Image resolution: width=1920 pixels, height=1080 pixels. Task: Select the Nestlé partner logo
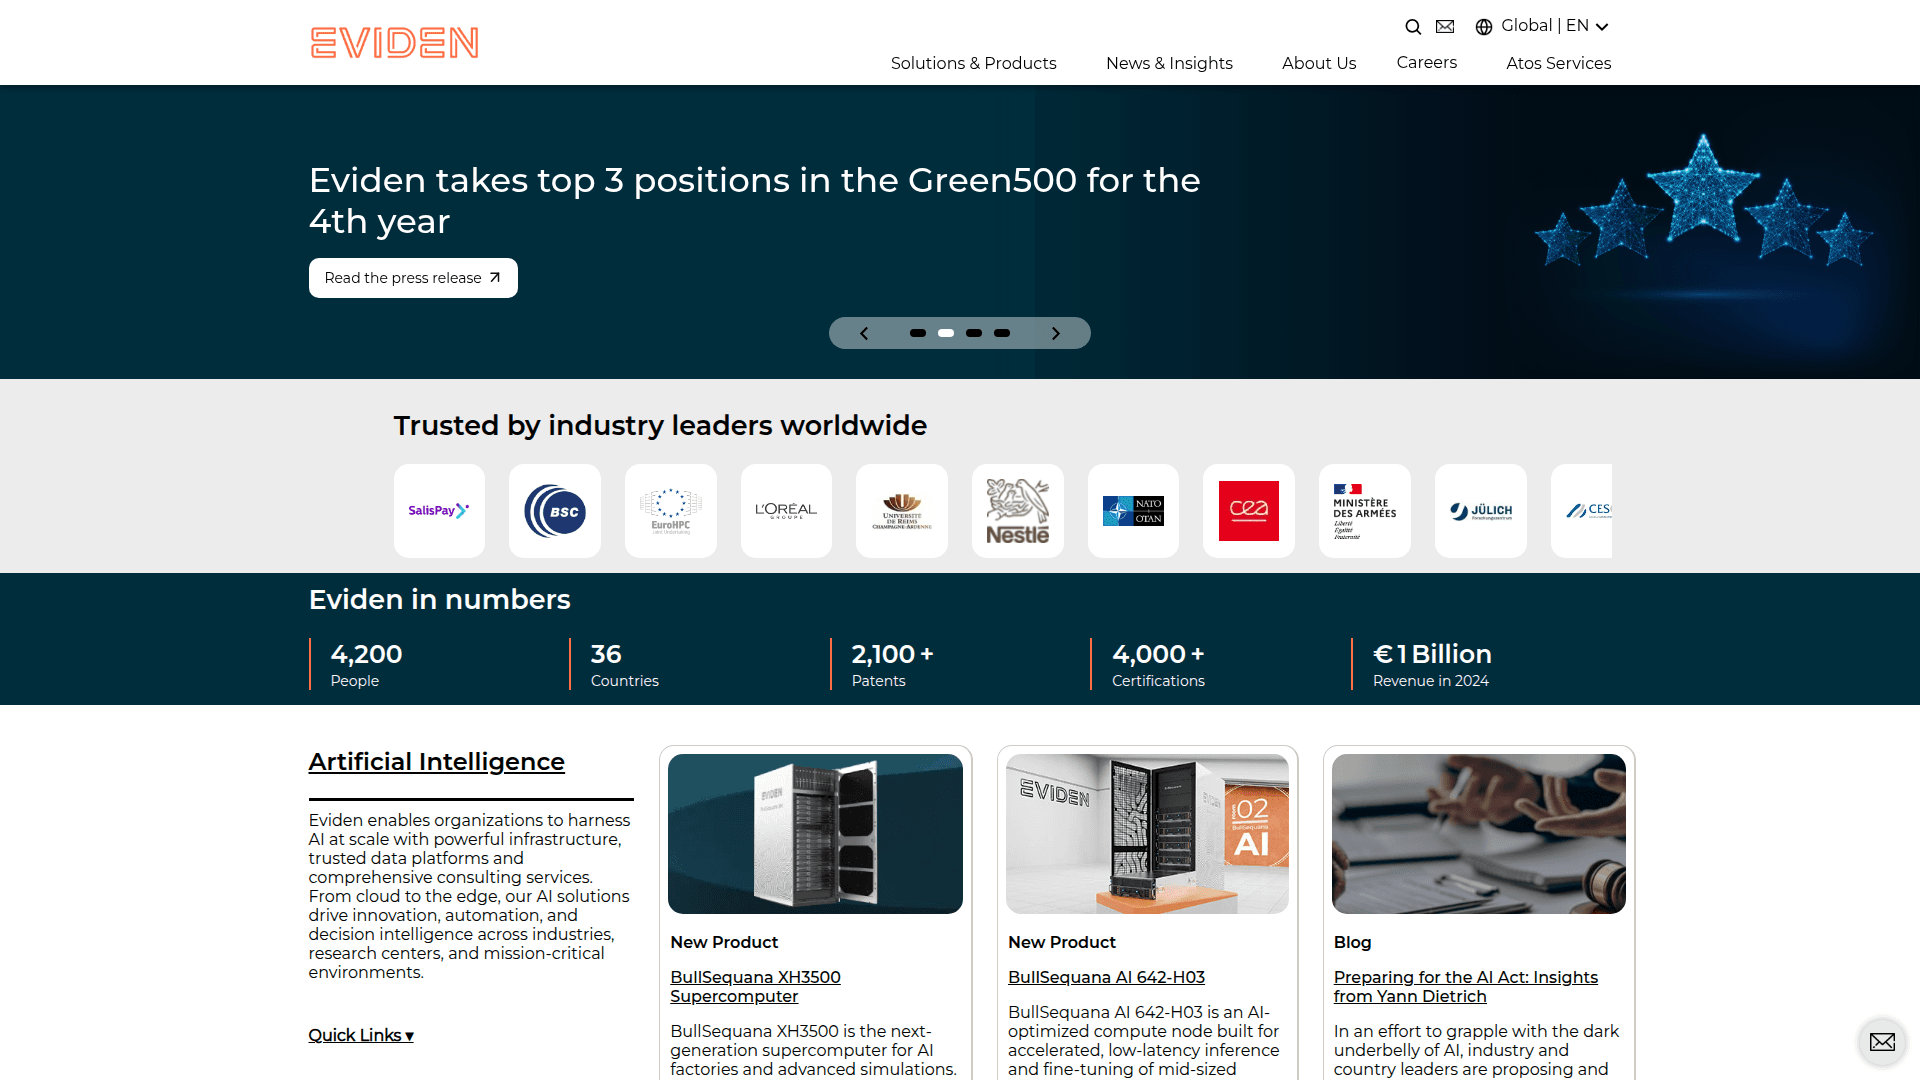(x=1017, y=510)
